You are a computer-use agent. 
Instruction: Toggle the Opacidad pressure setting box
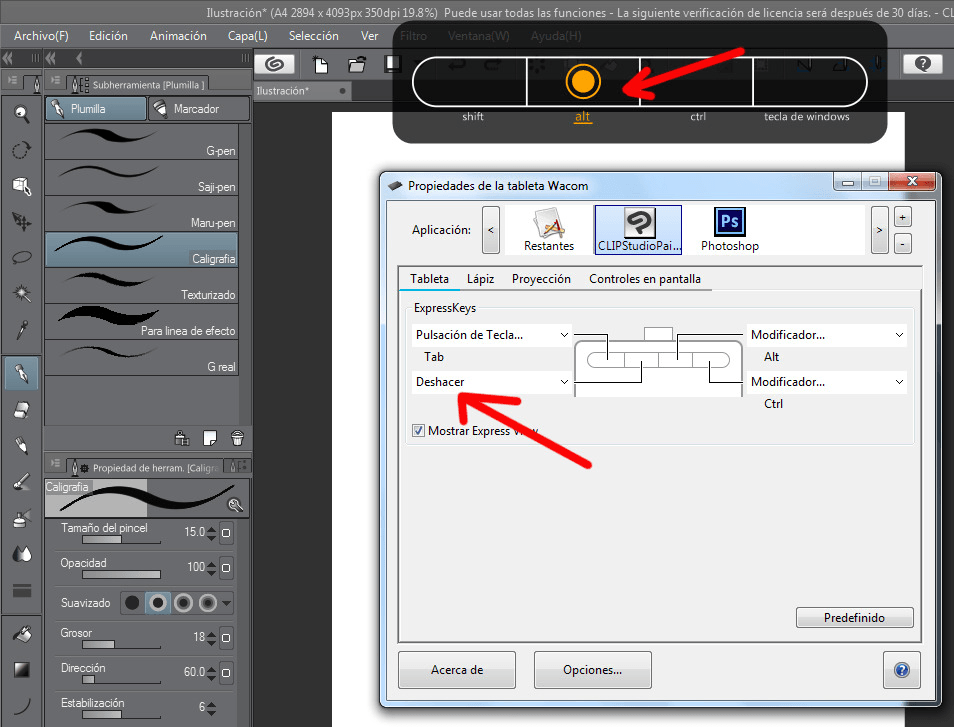point(226,568)
